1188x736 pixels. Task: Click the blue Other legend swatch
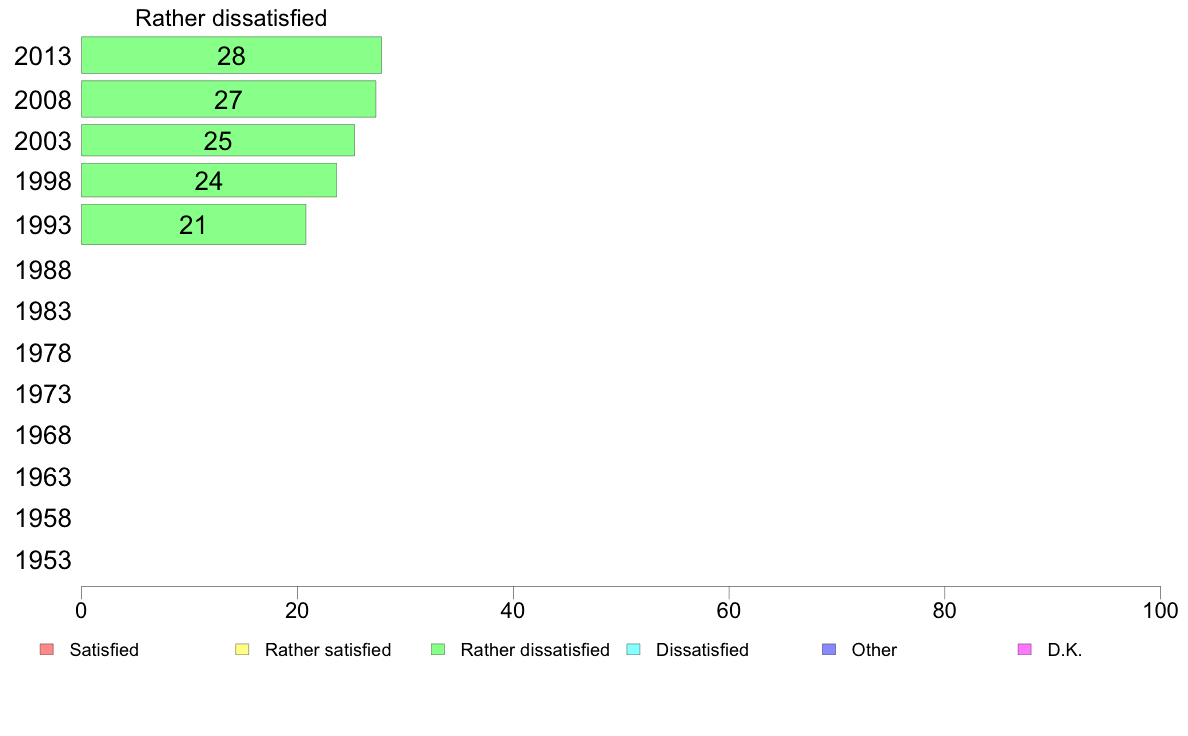tap(829, 650)
